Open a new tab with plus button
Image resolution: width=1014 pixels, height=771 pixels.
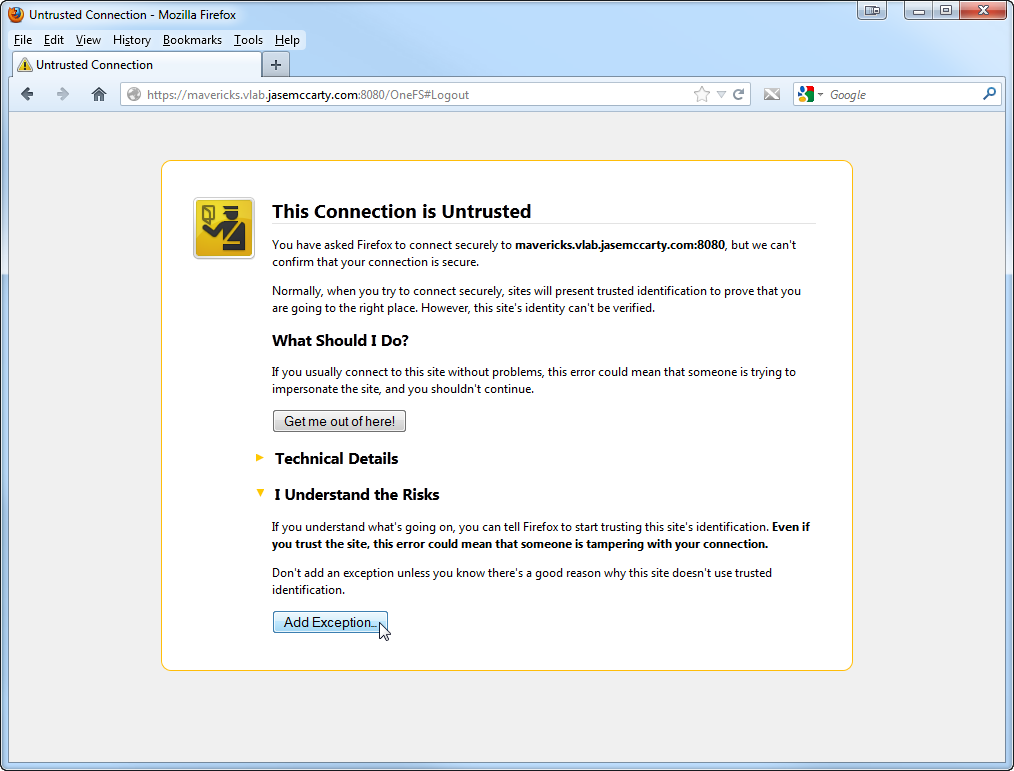point(276,65)
